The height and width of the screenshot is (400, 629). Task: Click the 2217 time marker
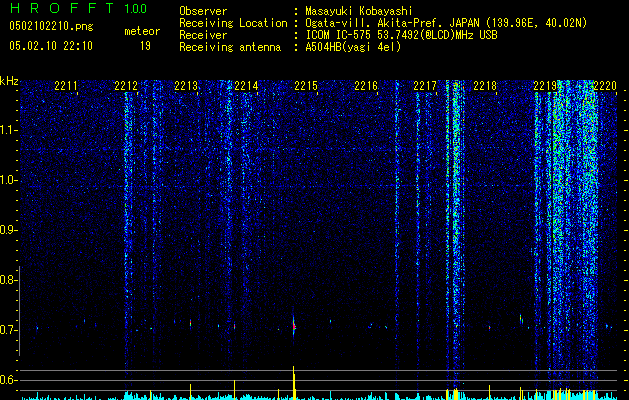point(425,86)
